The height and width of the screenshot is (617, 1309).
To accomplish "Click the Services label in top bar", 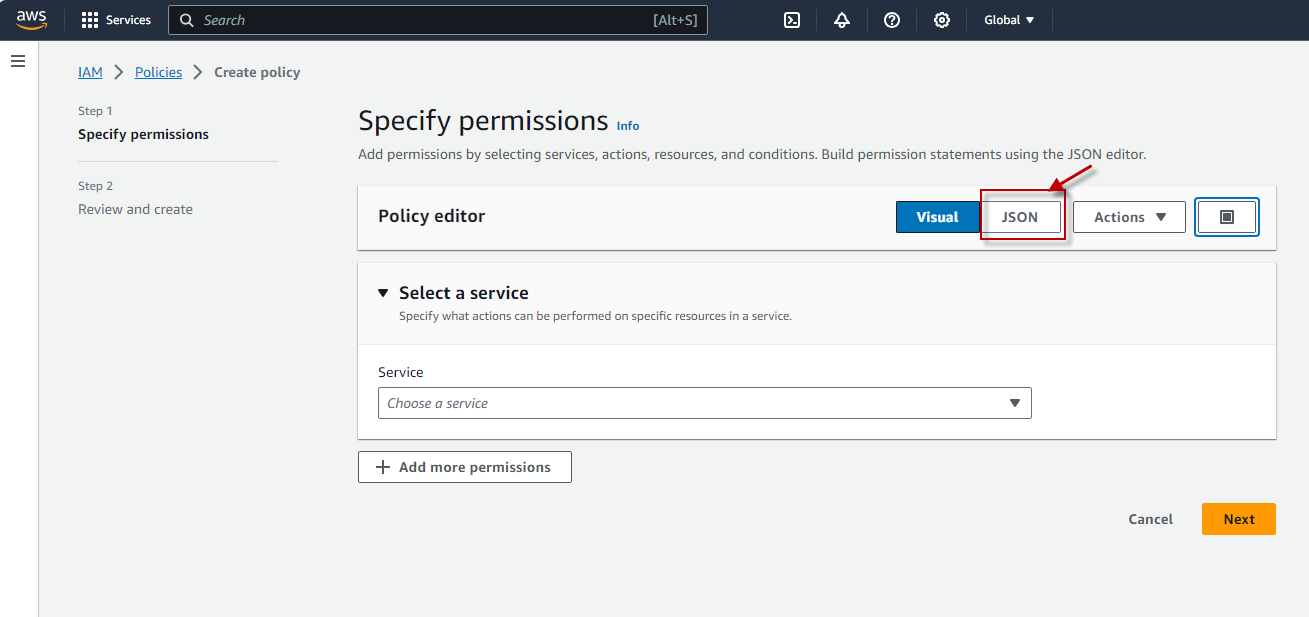I will pos(128,20).
